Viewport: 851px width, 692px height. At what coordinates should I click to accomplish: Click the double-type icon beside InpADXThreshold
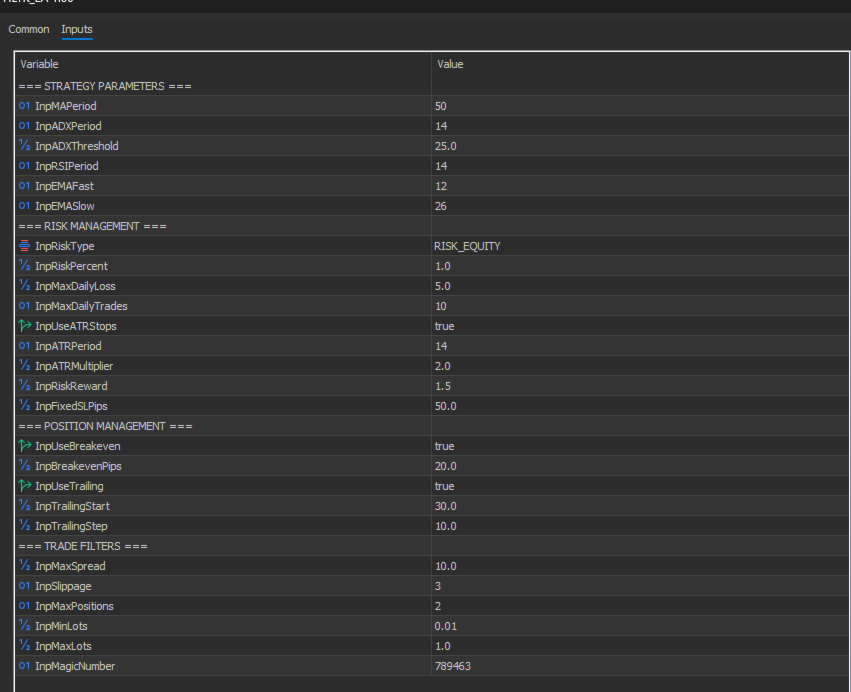[24, 146]
